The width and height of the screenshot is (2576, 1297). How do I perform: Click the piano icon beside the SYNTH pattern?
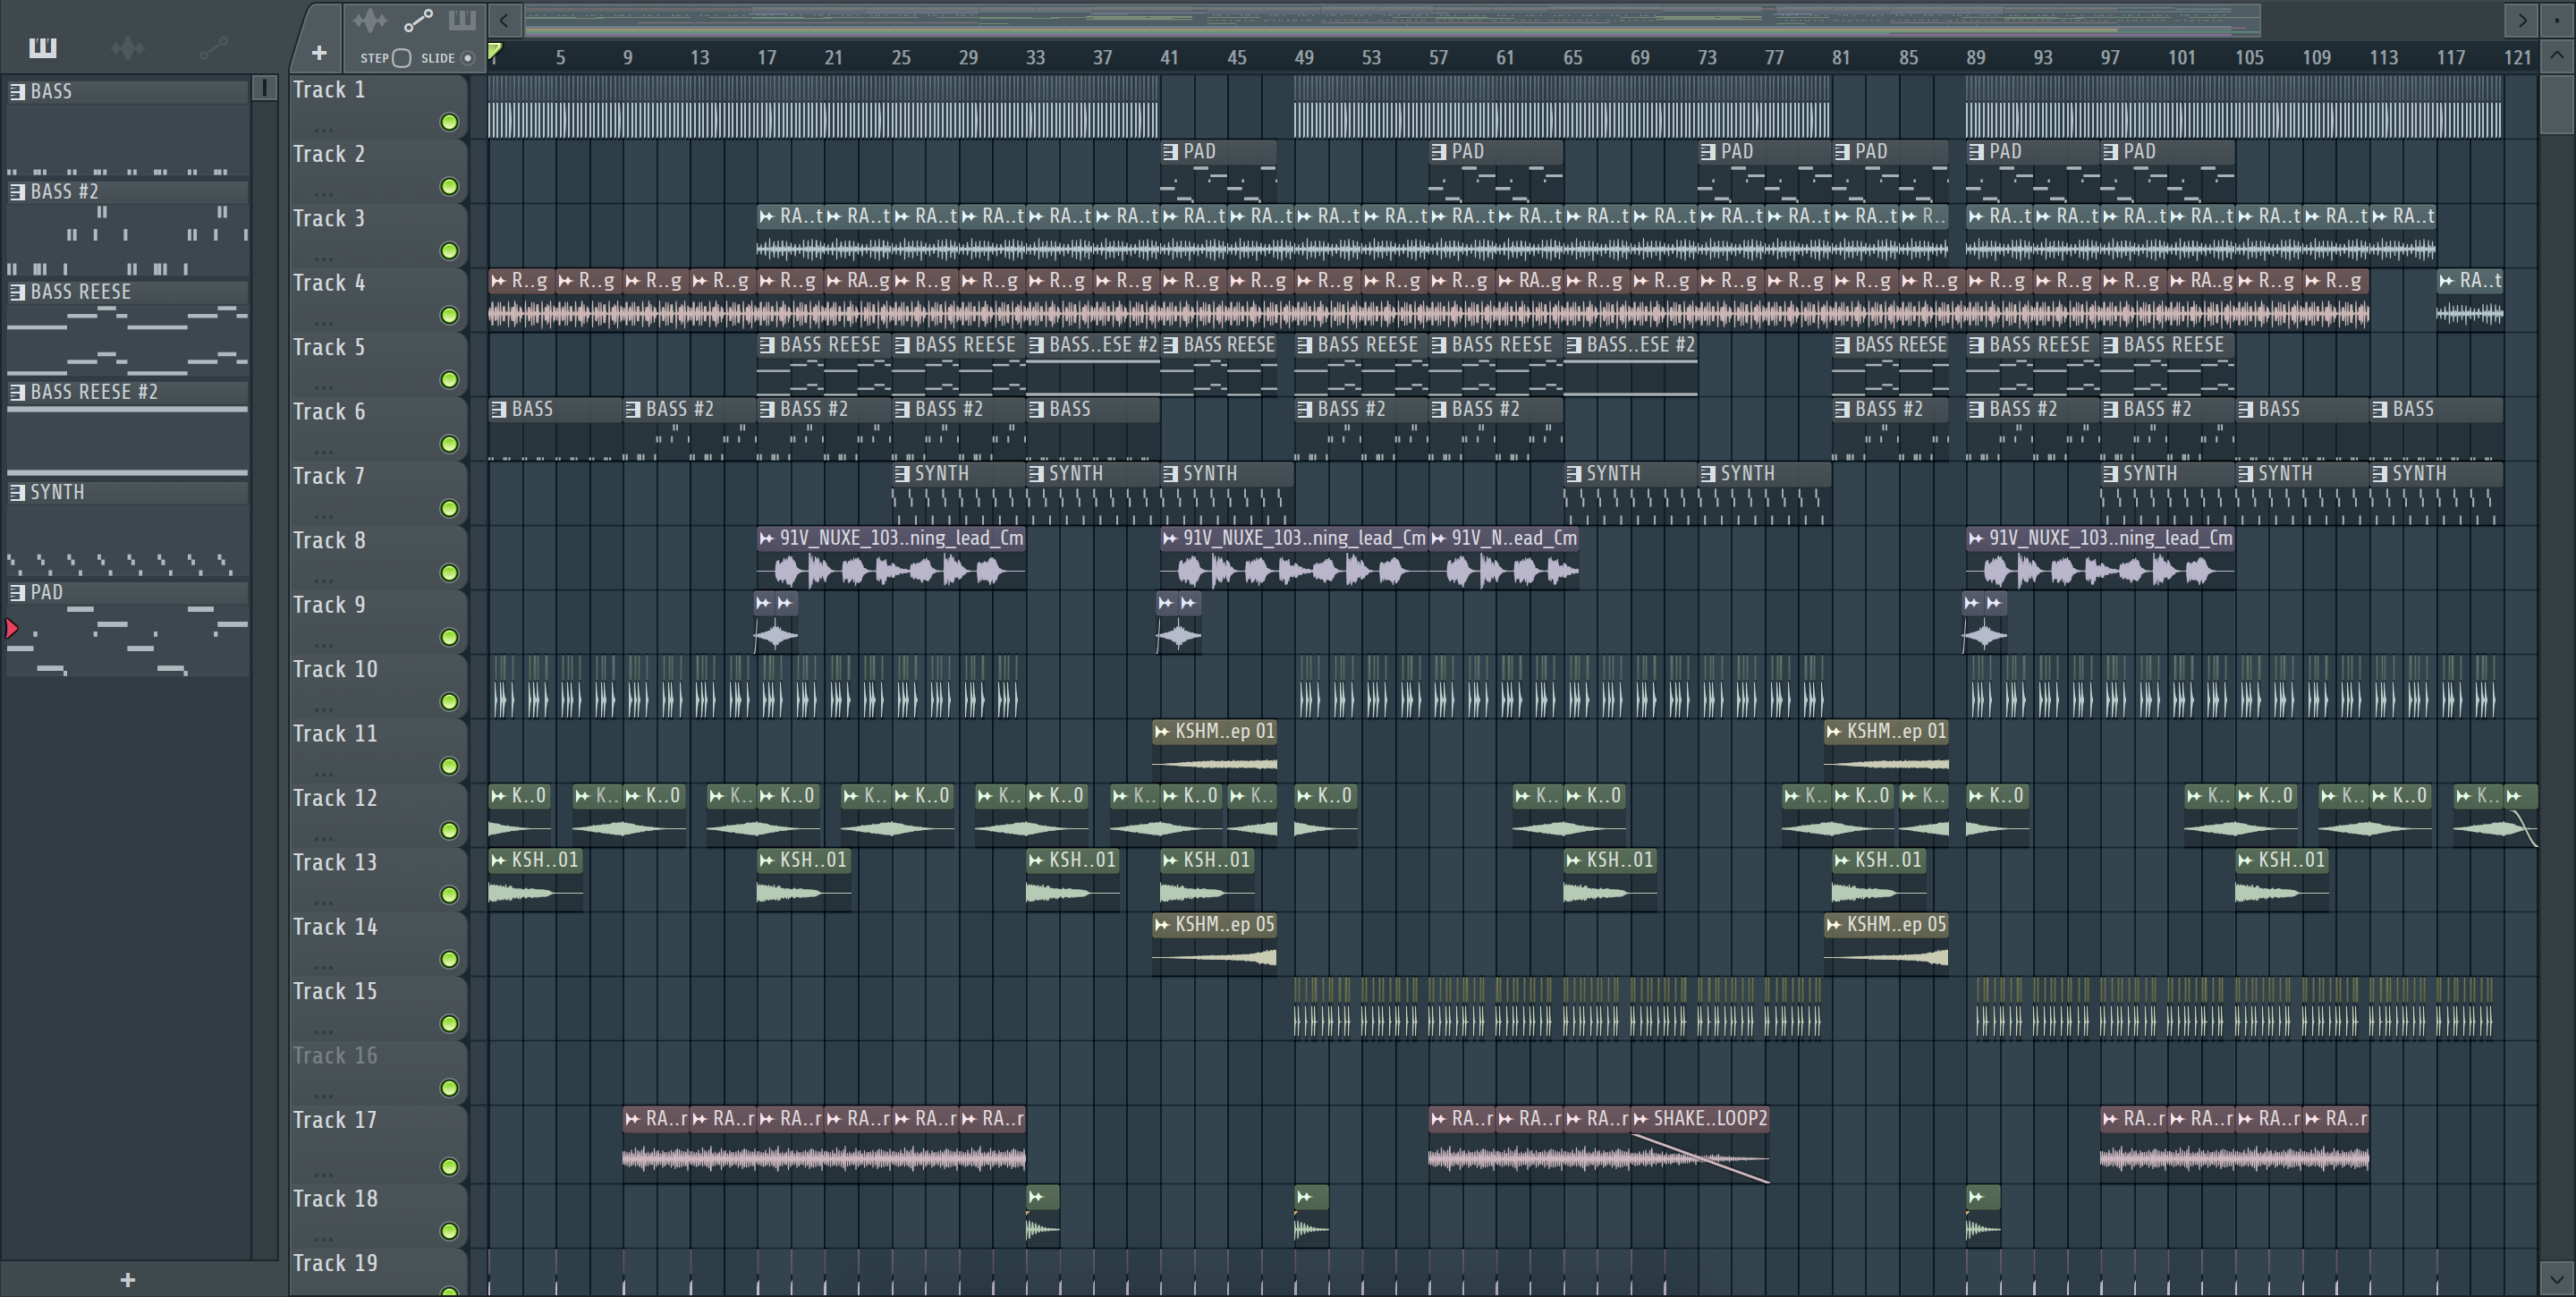click(x=18, y=492)
